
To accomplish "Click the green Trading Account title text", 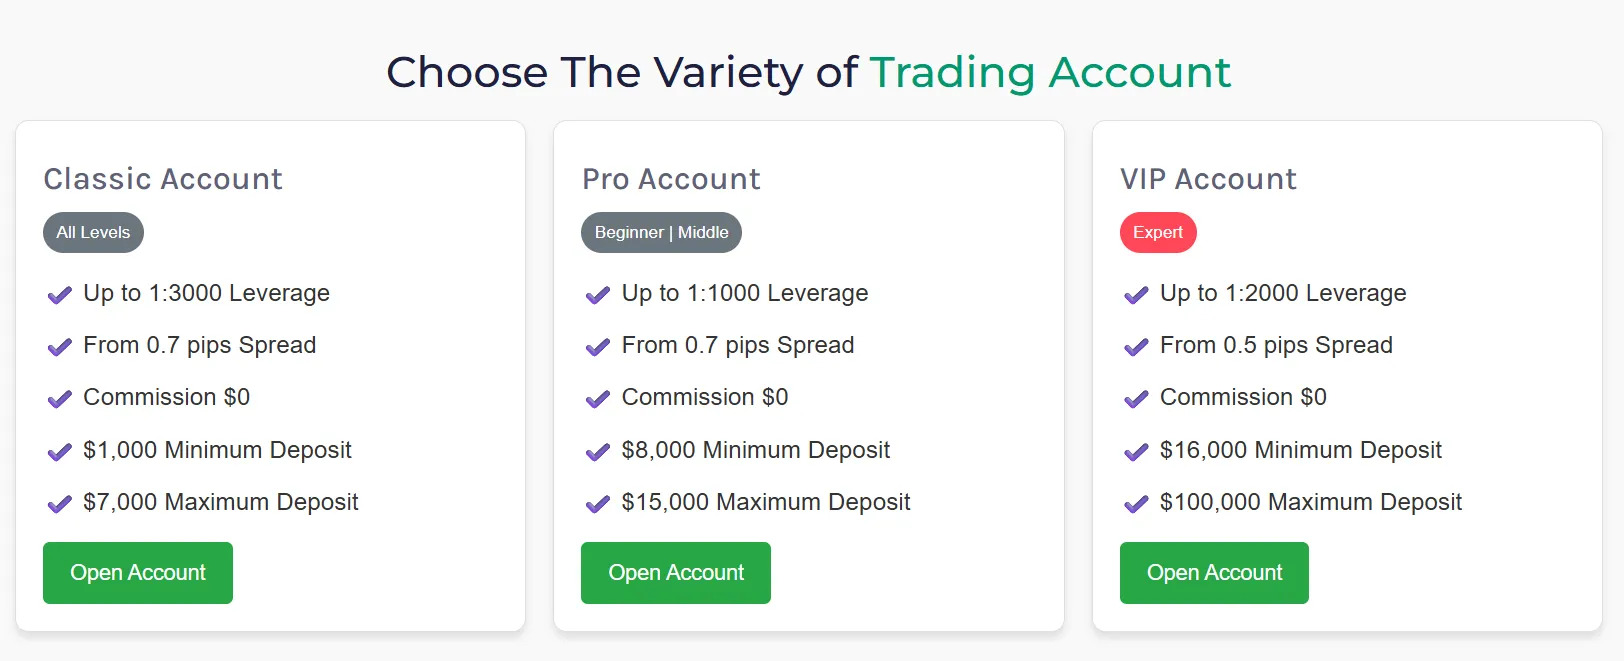I will (x=1050, y=73).
